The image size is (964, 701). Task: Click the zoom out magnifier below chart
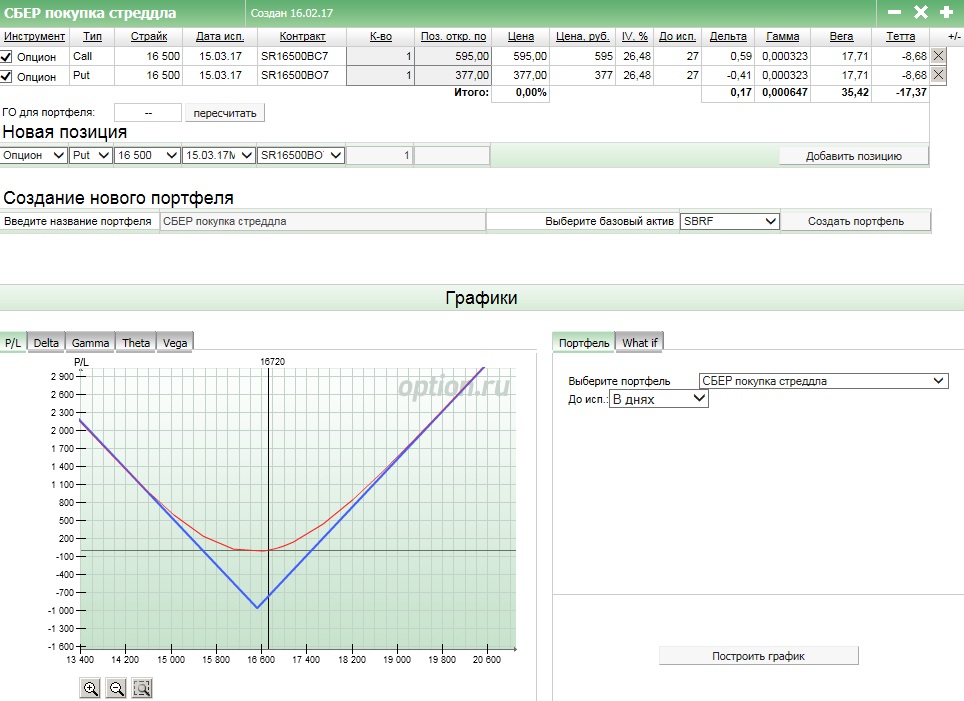pyautogui.click(x=116, y=688)
